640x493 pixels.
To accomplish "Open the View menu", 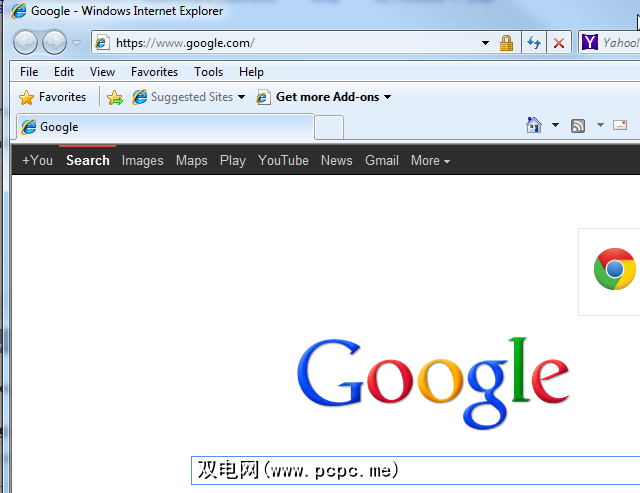I will (x=102, y=72).
